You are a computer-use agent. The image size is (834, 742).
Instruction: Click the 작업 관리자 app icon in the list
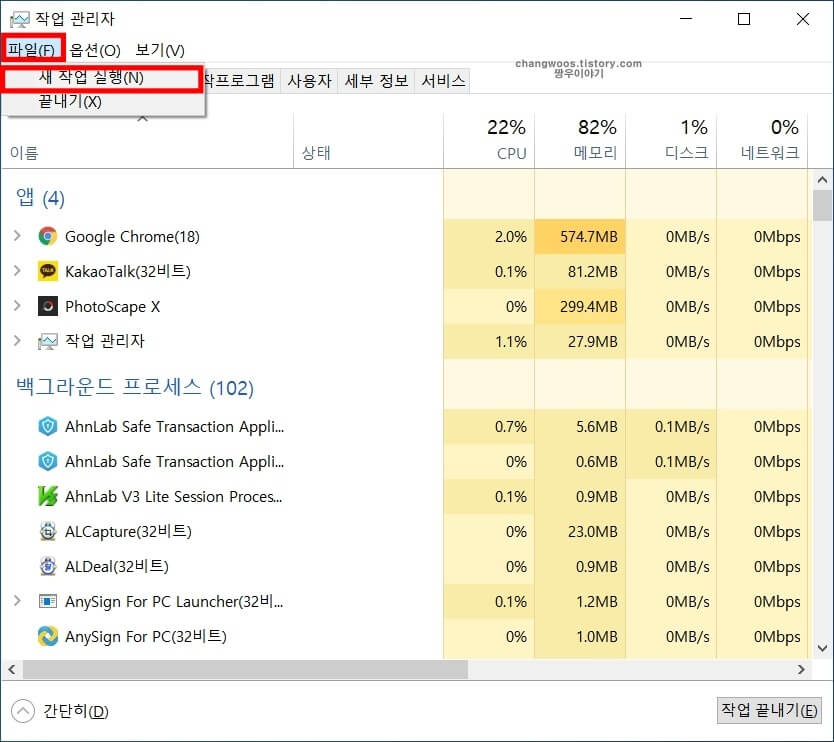49,341
